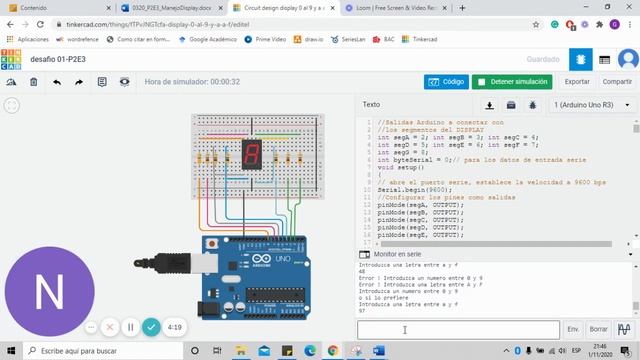Bookmark the page with star icon

(x=536, y=24)
